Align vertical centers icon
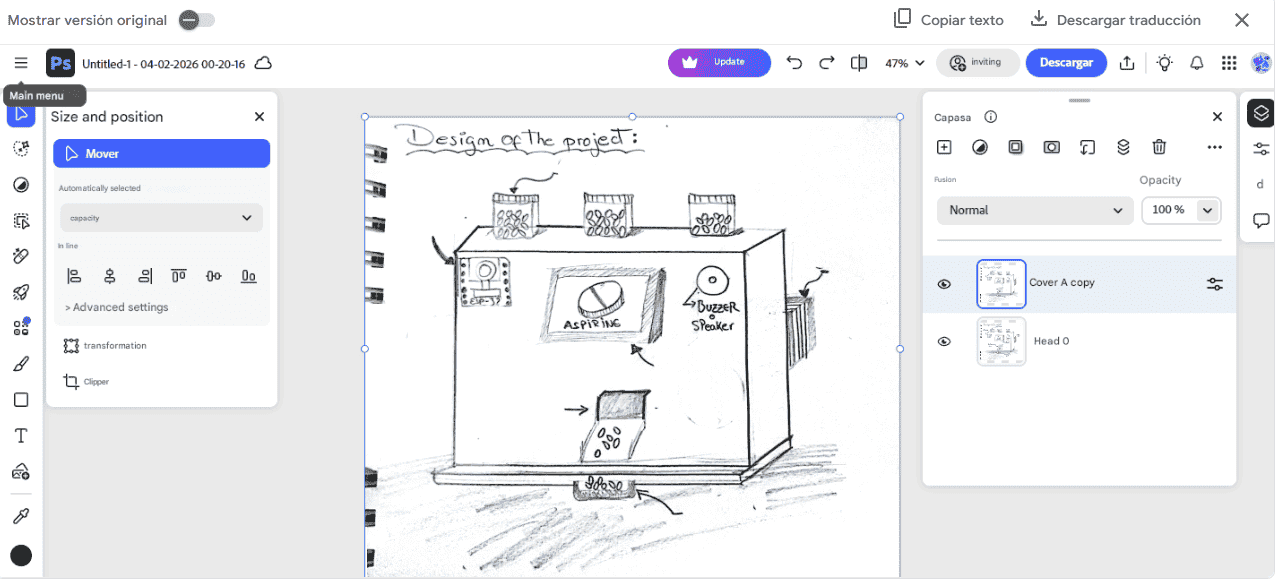The image size is (1277, 583). coord(213,276)
